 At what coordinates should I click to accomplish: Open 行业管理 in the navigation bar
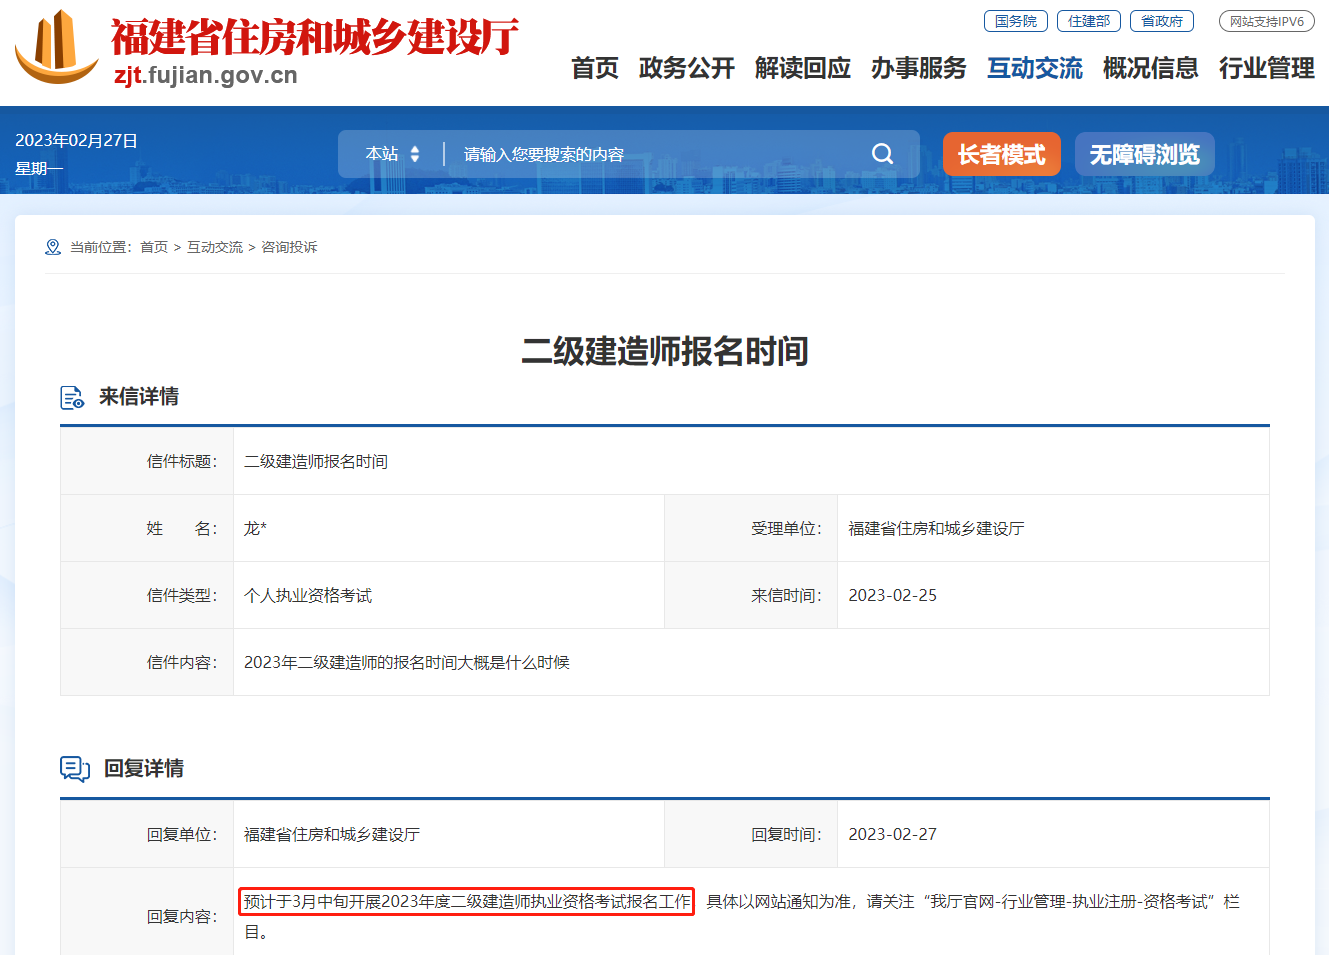(x=1266, y=68)
